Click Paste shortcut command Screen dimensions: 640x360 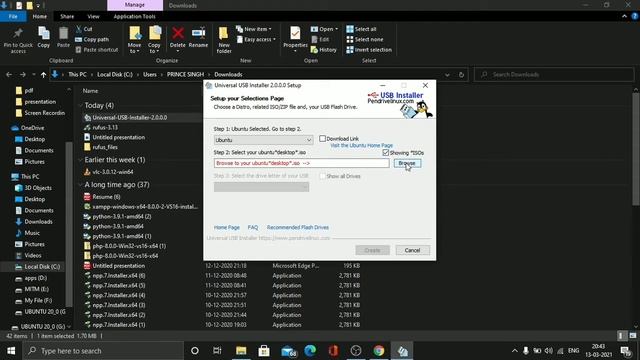(97, 50)
